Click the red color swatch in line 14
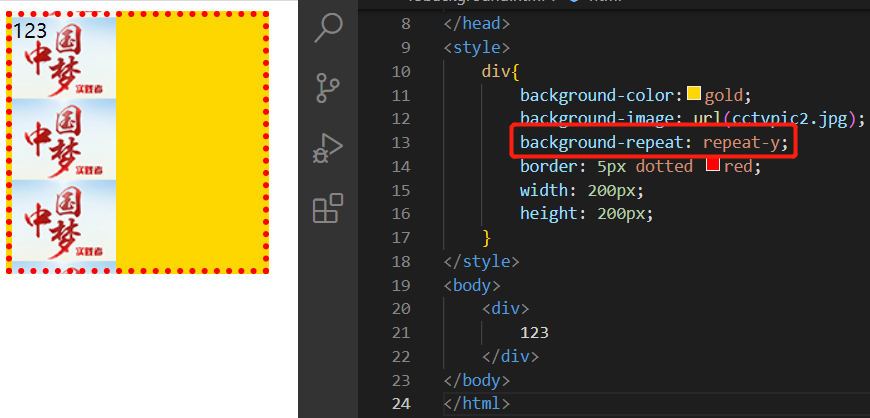The height and width of the screenshot is (418, 870). click(712, 164)
